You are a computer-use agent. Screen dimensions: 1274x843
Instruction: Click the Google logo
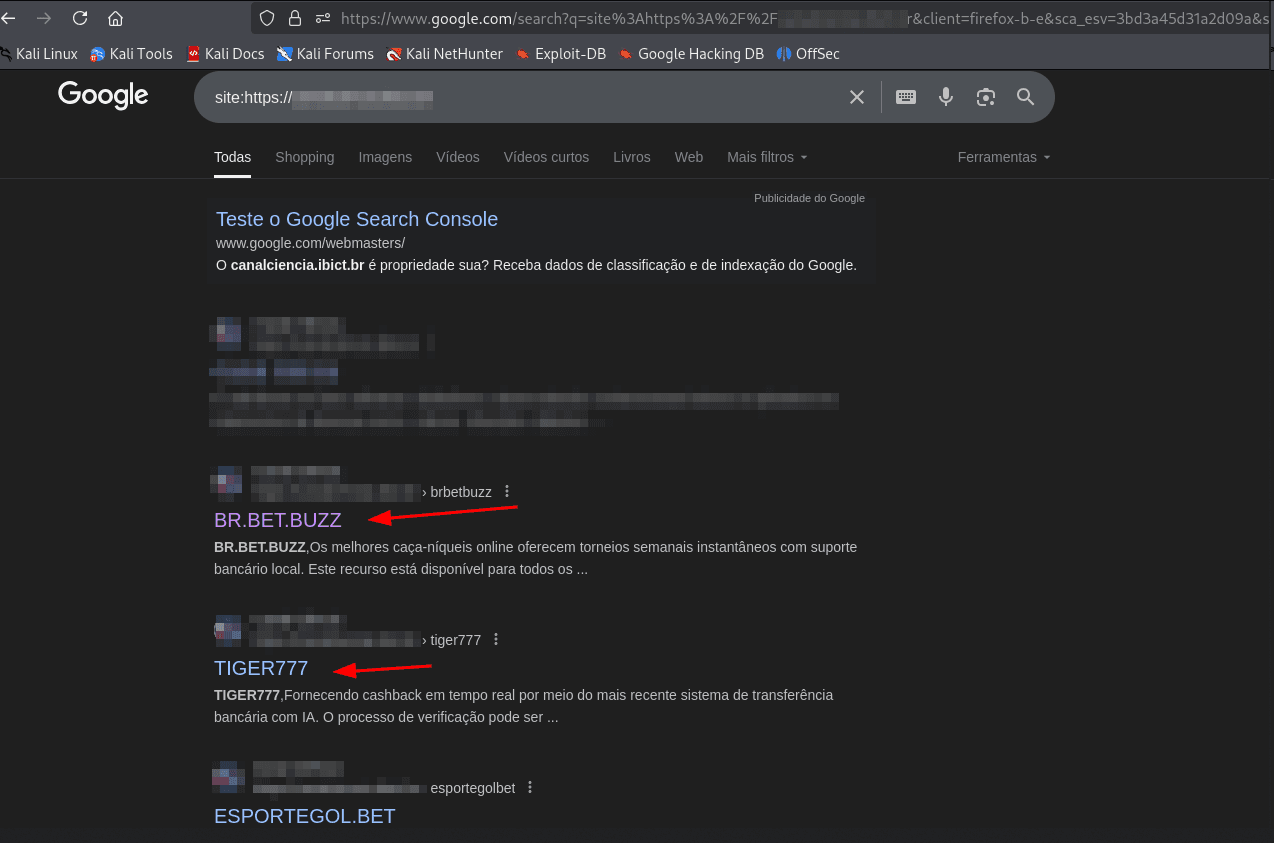point(103,95)
